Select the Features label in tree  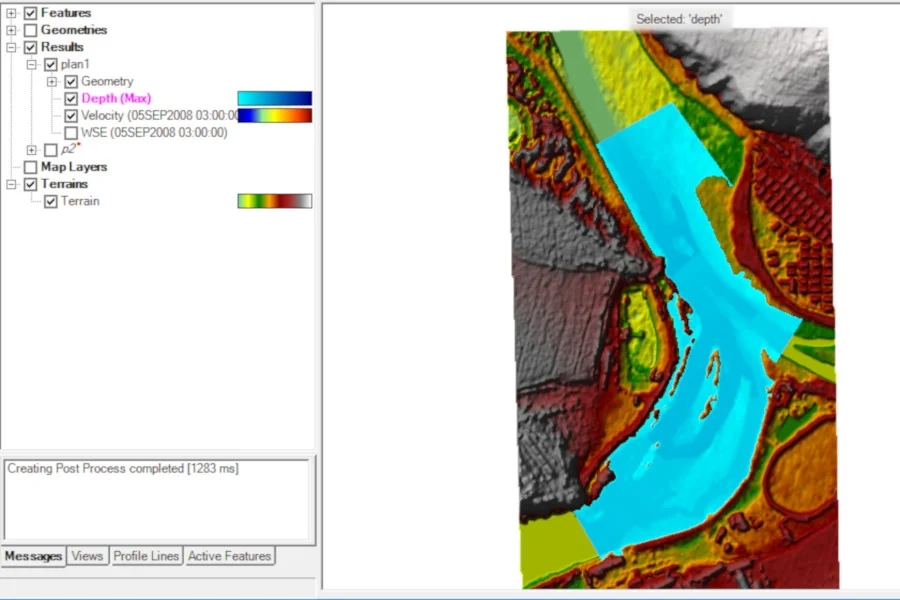[66, 13]
